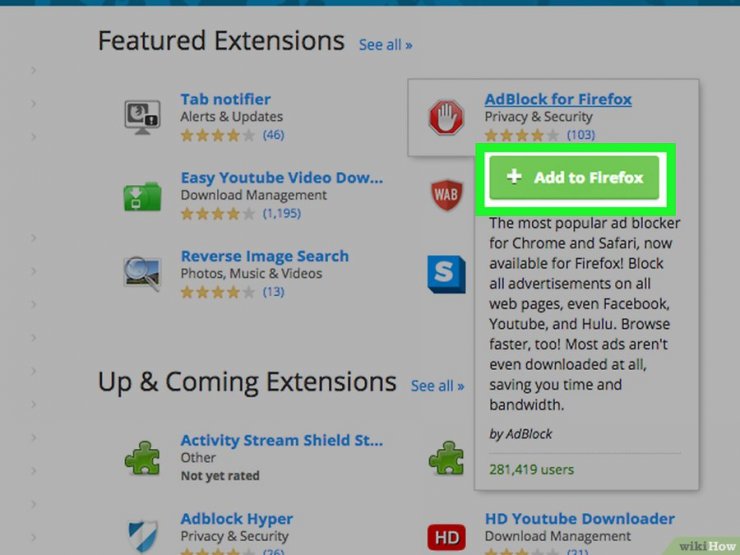Screen dimensions: 740x555
Task: Click the Activity Stream Shield puzzle icon
Action: coord(142,458)
